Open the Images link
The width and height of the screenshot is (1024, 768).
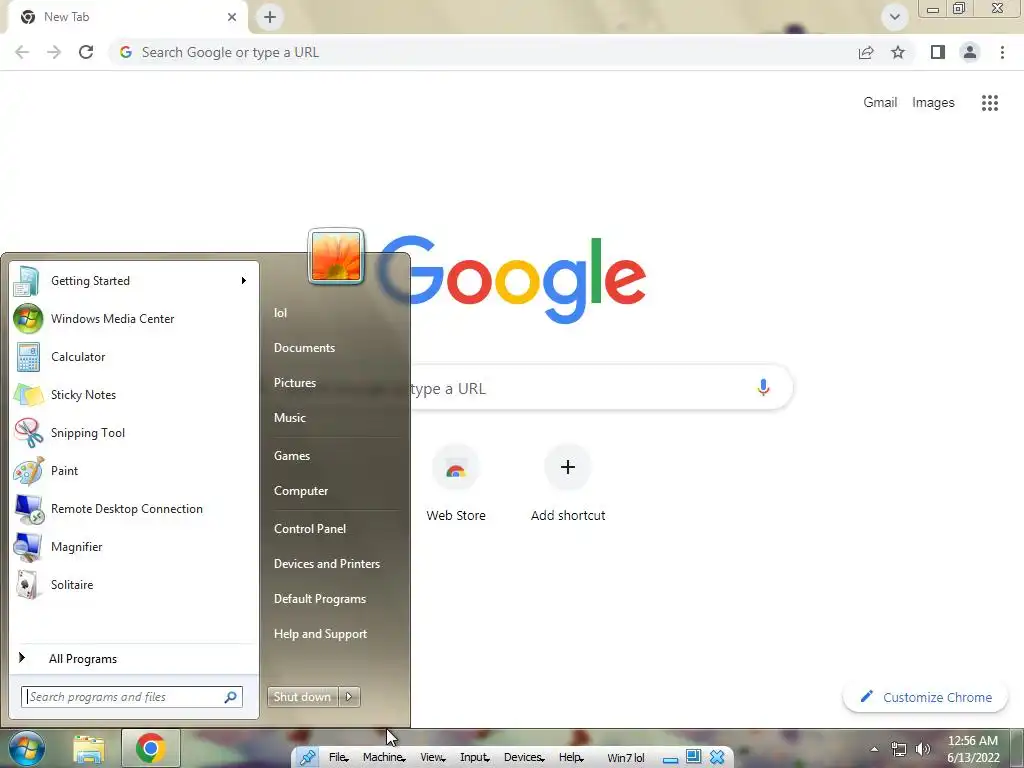[933, 103]
